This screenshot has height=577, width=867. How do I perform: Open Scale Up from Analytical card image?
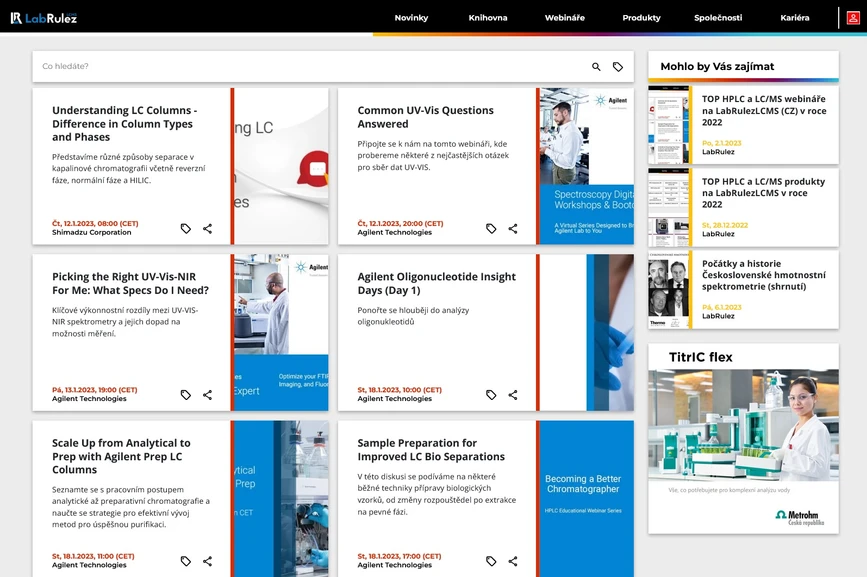281,499
